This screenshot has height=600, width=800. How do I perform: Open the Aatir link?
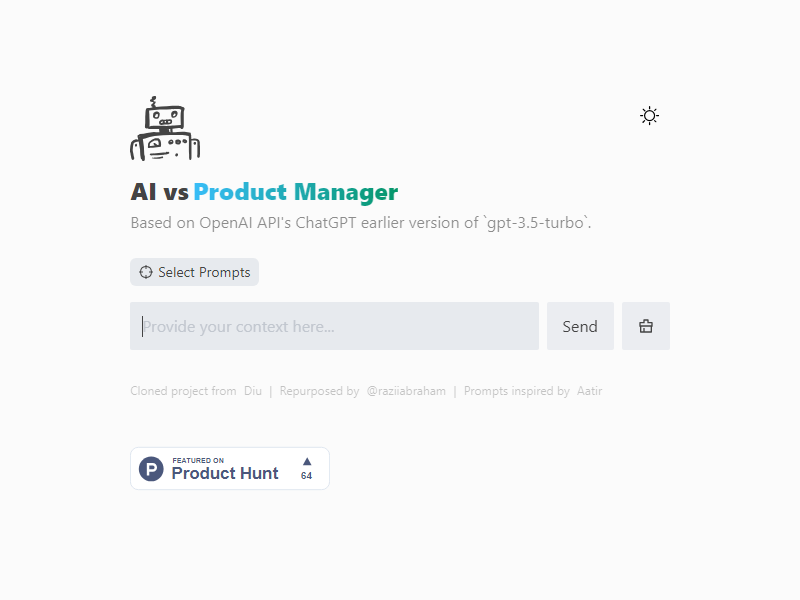589,391
